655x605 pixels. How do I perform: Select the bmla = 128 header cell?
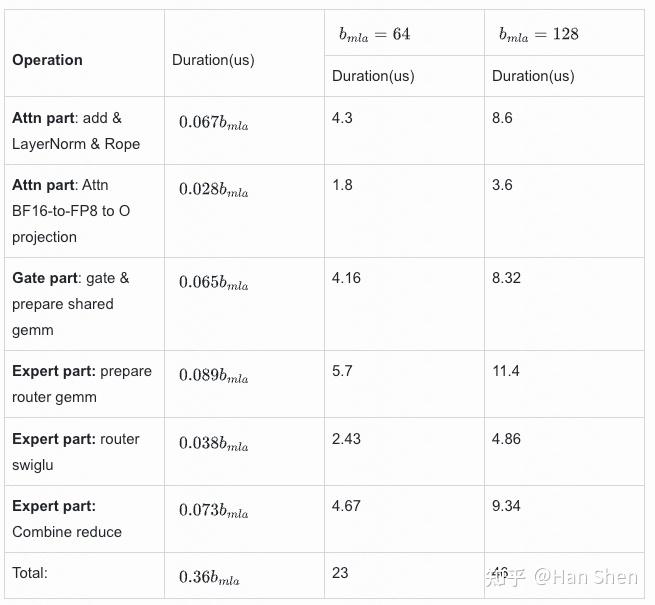564,33
